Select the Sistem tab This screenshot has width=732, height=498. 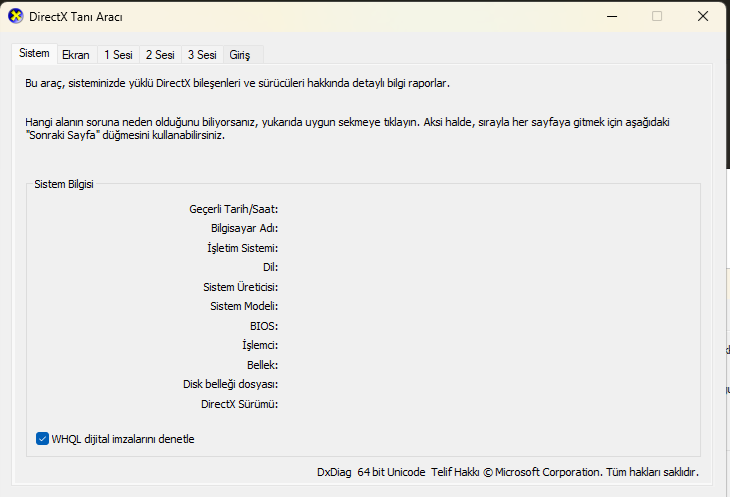(x=34, y=53)
